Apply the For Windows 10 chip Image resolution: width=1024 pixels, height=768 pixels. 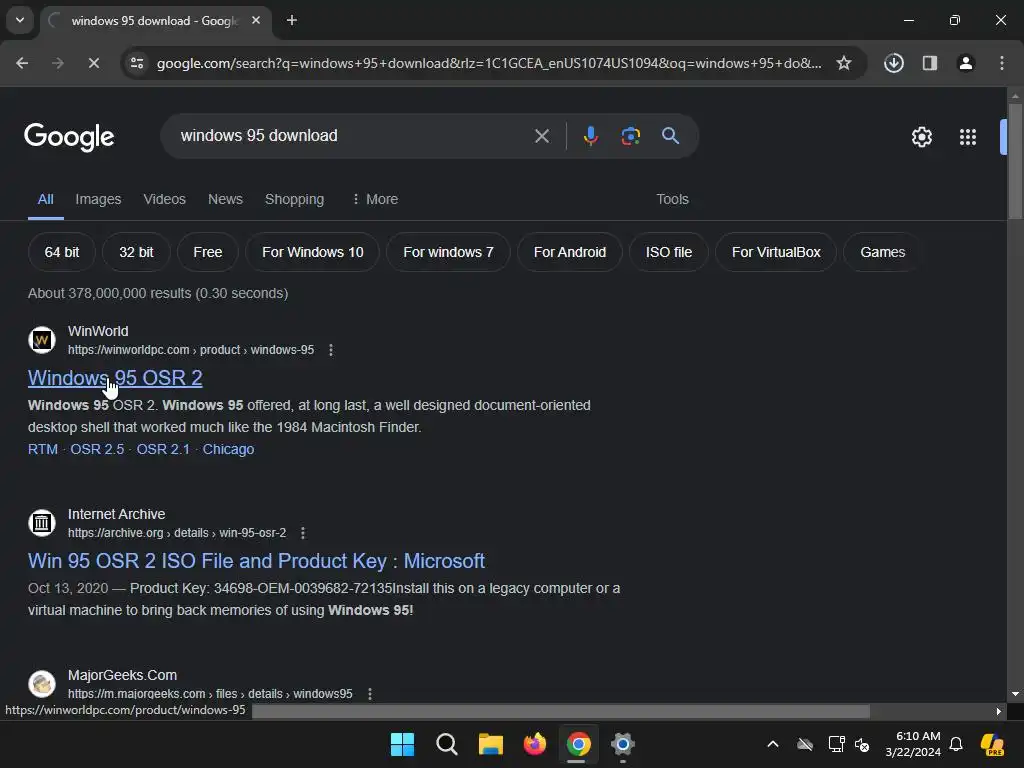(x=313, y=252)
